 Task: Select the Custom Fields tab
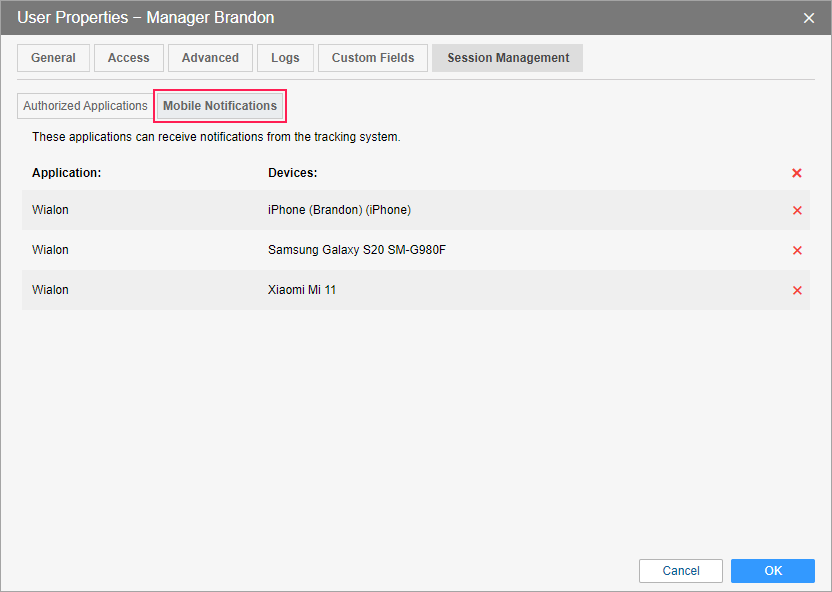pyautogui.click(x=373, y=58)
